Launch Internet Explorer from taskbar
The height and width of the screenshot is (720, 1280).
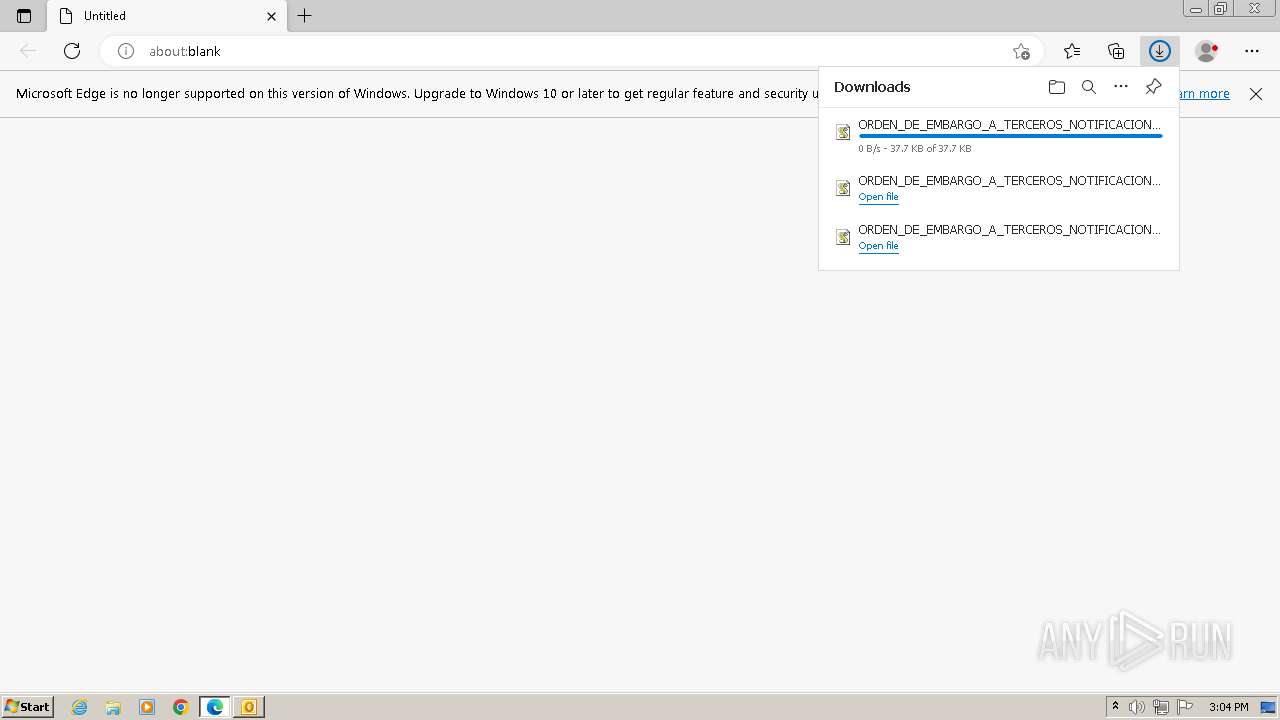tap(80, 707)
